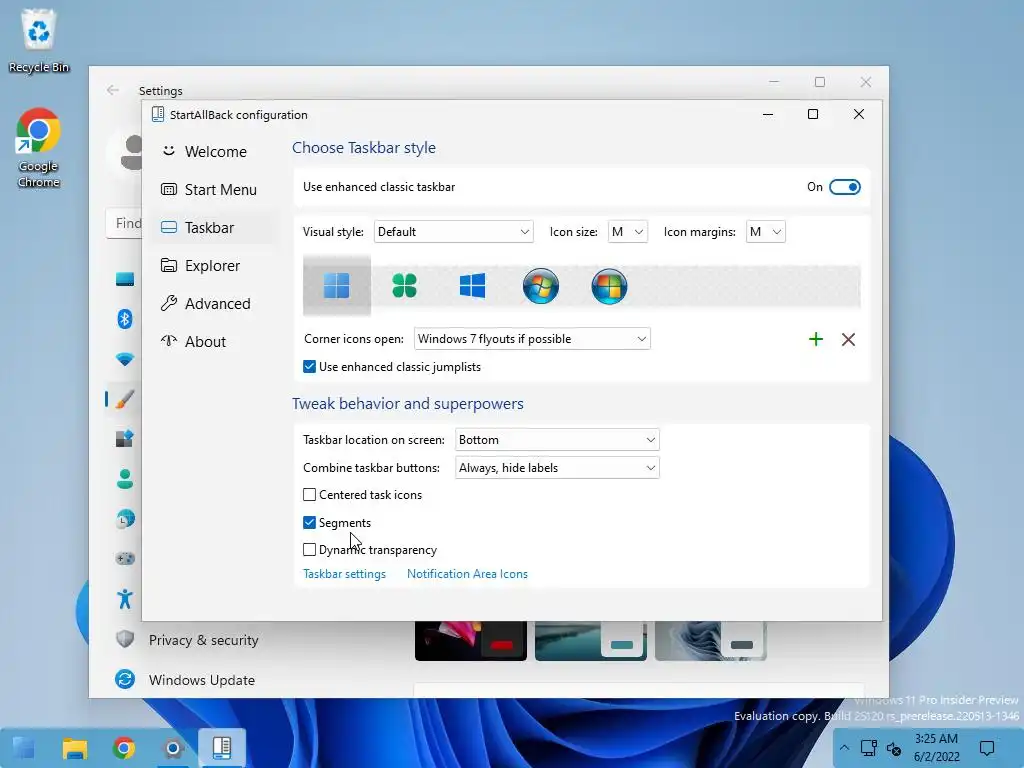Open Chrome from the taskbar
1024x768 pixels.
click(124, 748)
